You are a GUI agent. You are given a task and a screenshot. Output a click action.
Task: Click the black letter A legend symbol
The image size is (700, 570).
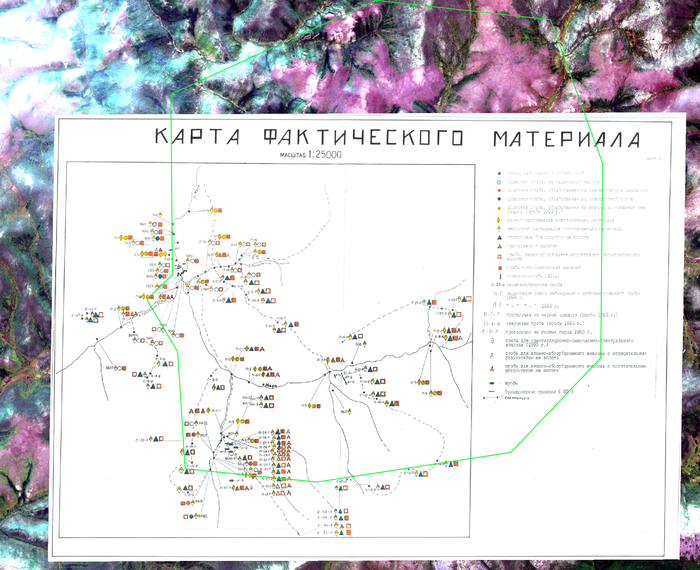(x=497, y=354)
